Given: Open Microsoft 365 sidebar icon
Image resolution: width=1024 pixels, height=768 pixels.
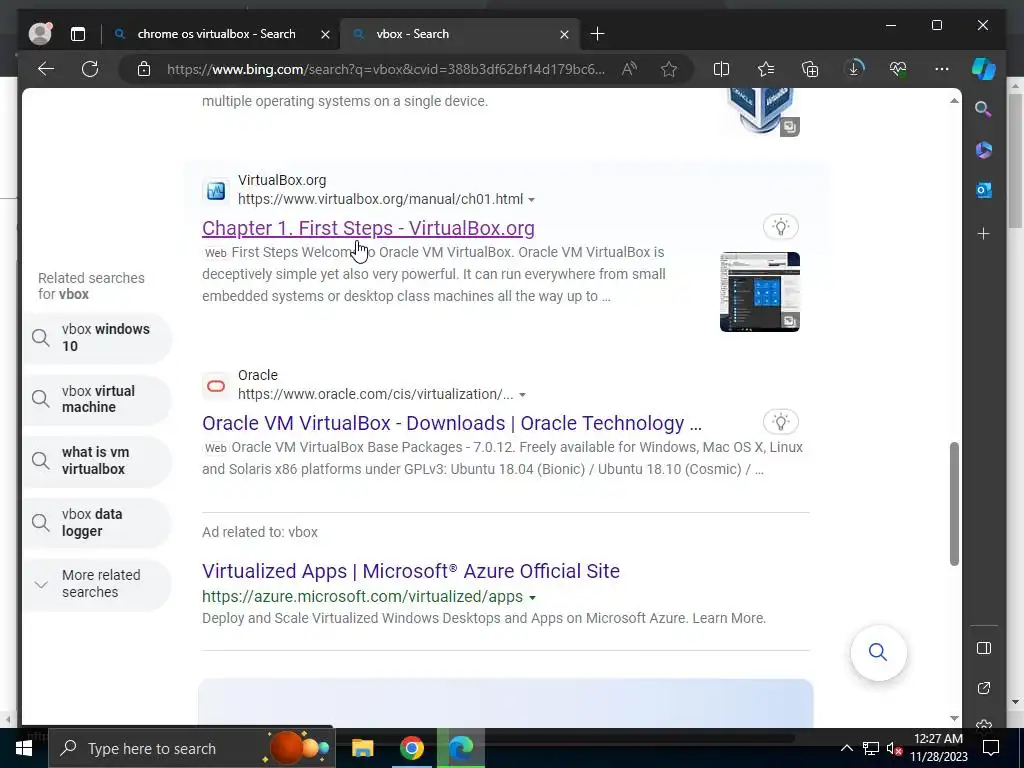Looking at the screenshot, I should pyautogui.click(x=984, y=150).
